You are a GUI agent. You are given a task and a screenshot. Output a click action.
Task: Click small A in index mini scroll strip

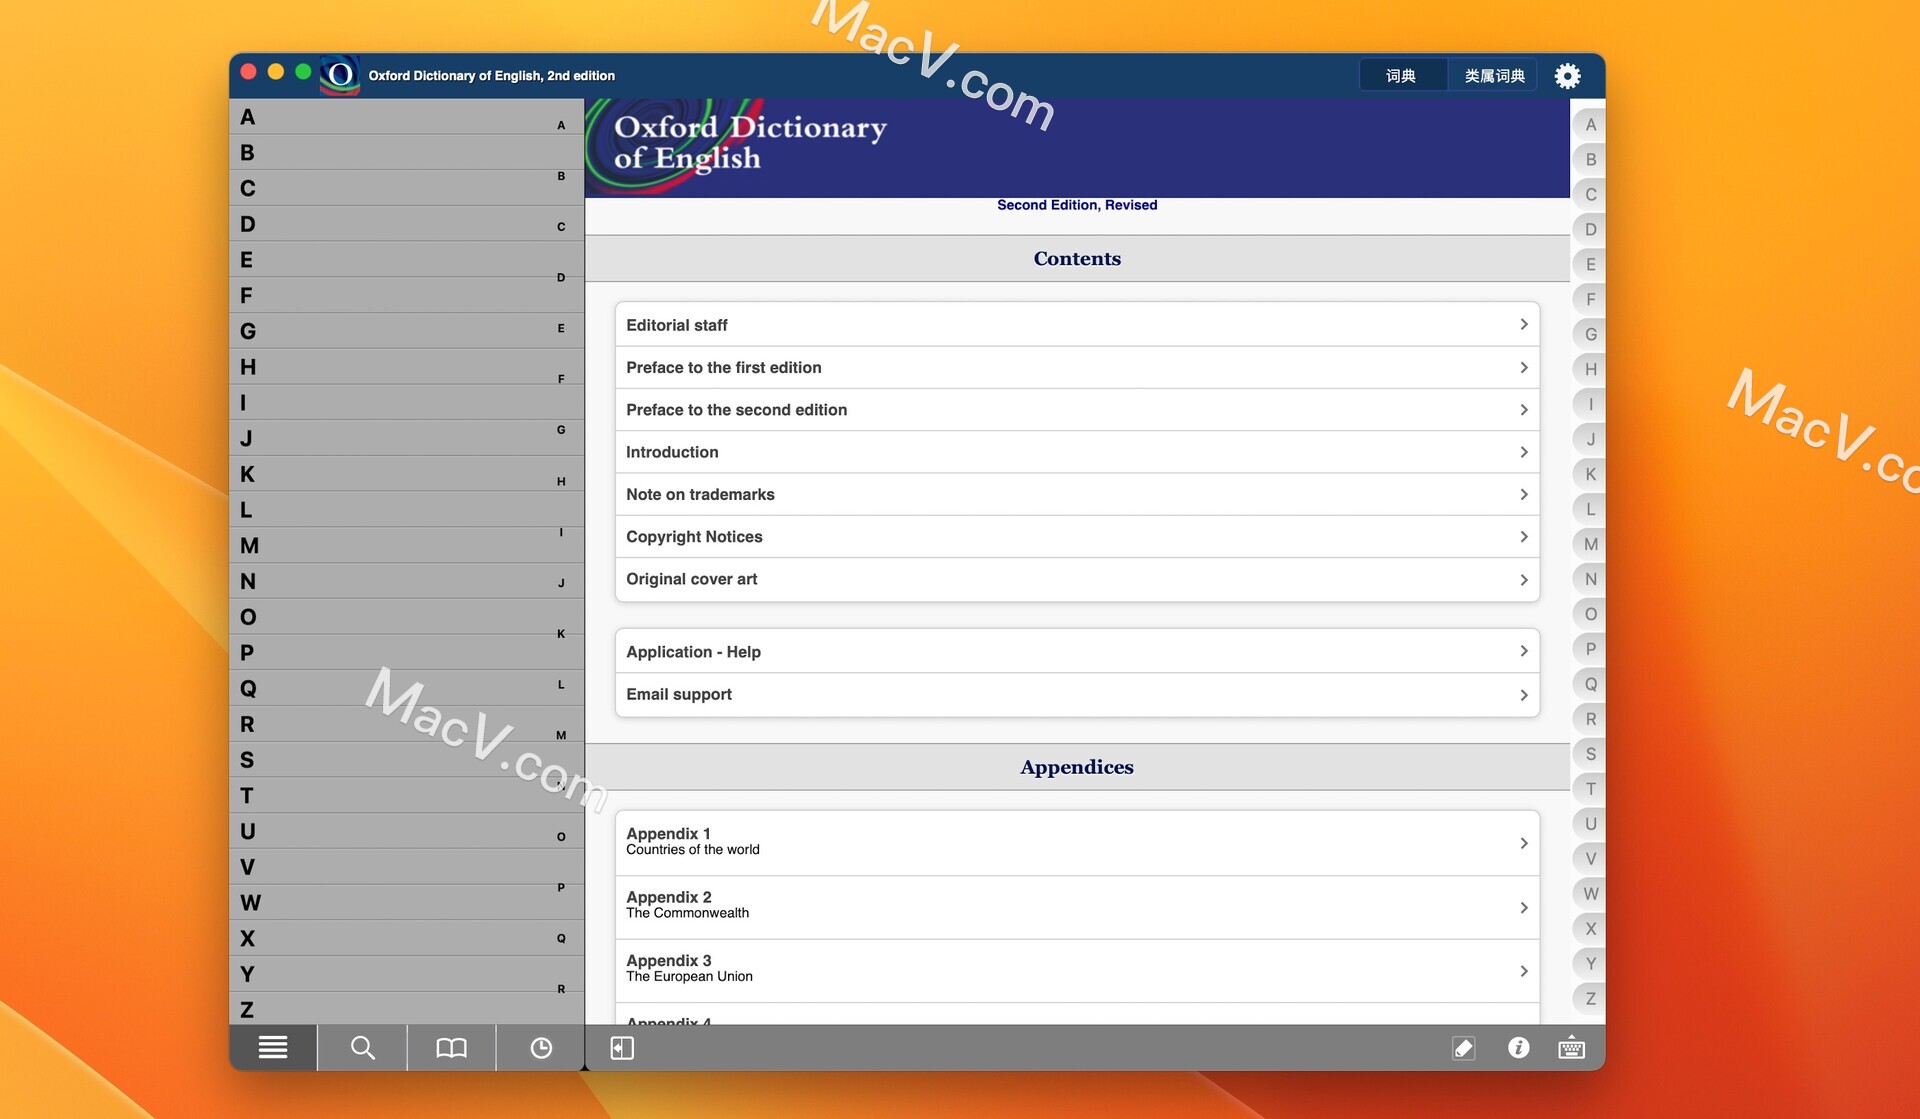click(561, 125)
